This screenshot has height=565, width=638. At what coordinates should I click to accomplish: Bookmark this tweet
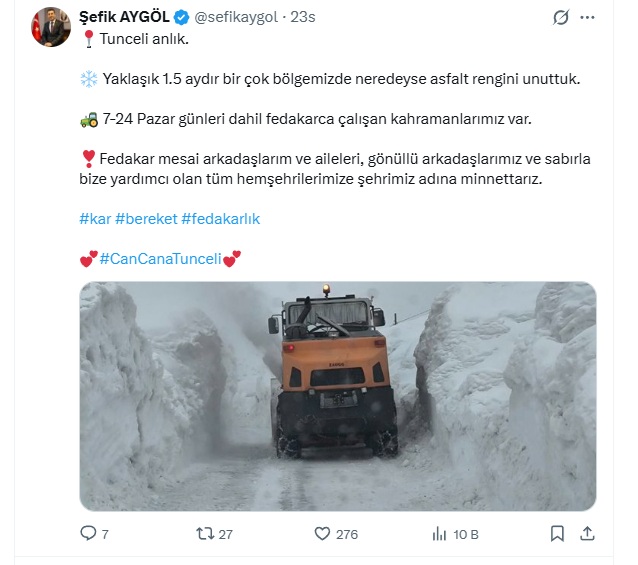[557, 534]
